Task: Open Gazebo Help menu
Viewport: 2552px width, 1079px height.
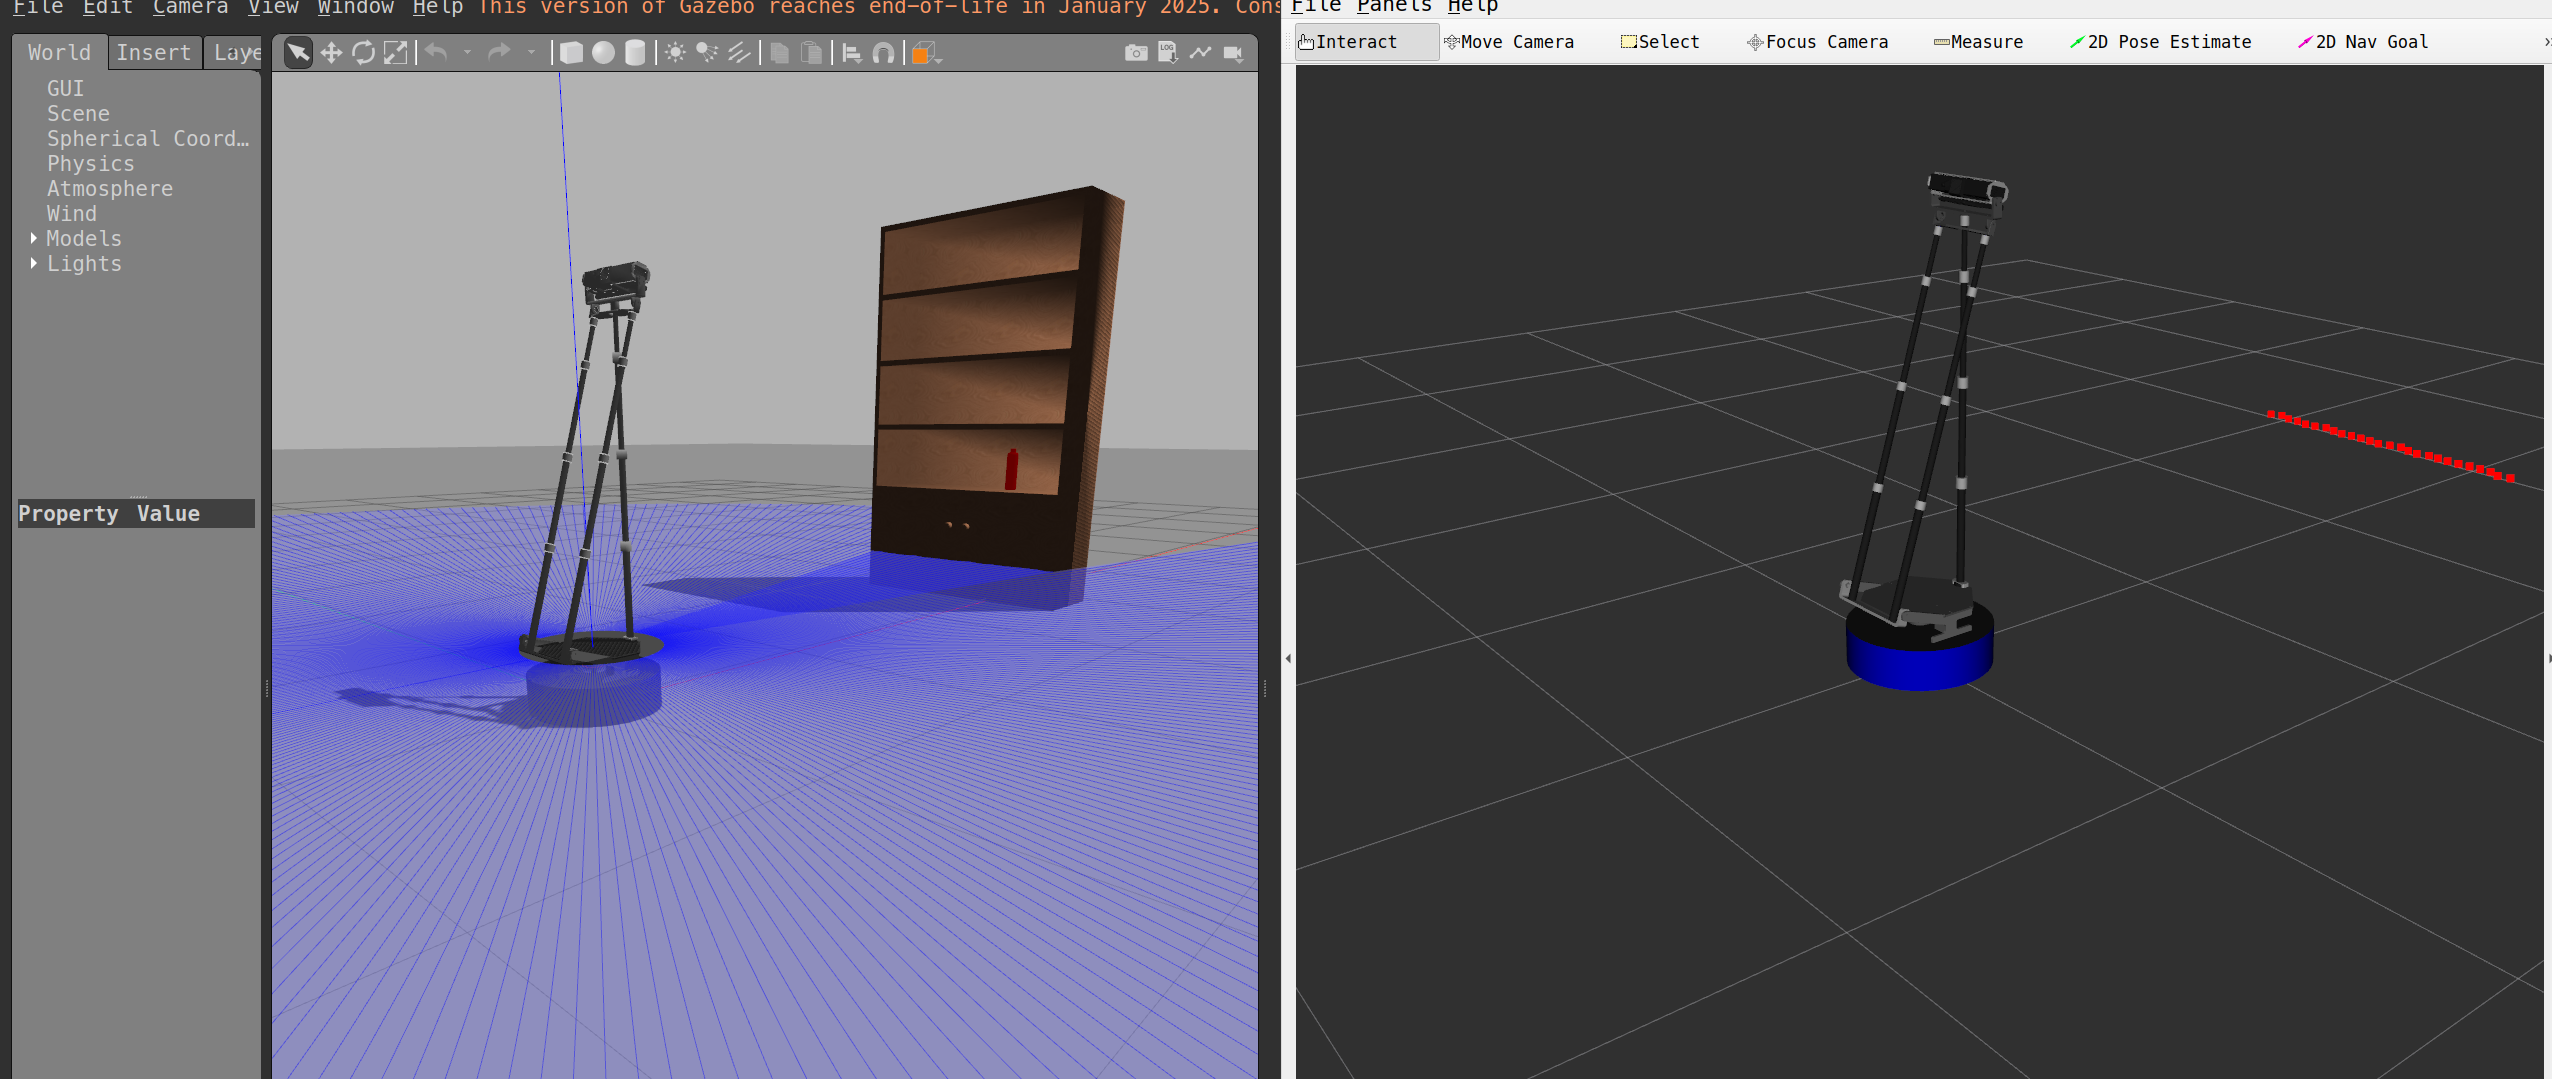Action: pyautogui.click(x=438, y=7)
